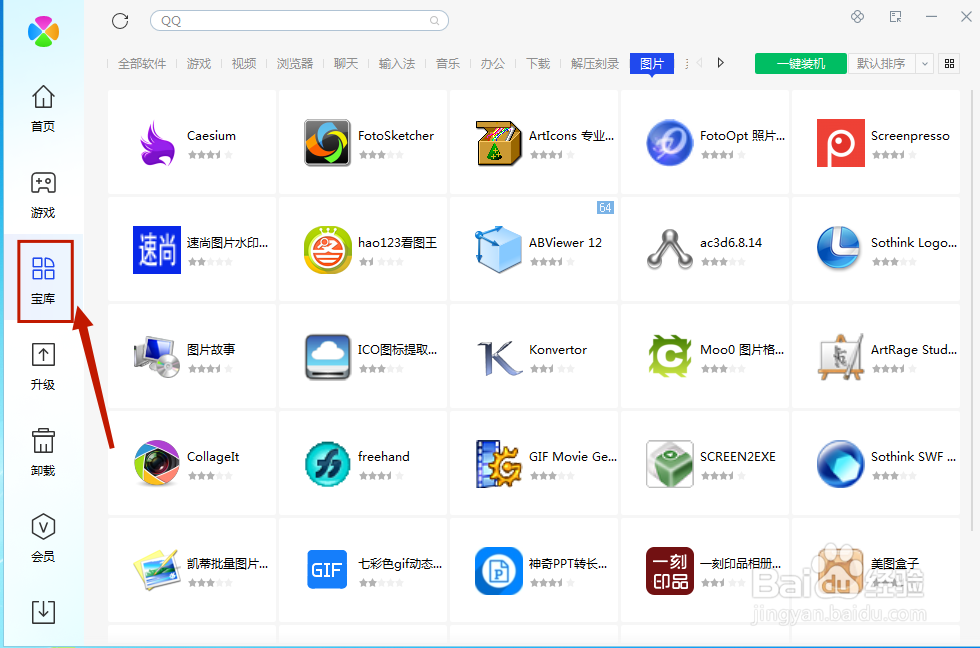This screenshot has width=980, height=648.
Task: Select the 浏览器 category tab
Action: point(295,64)
